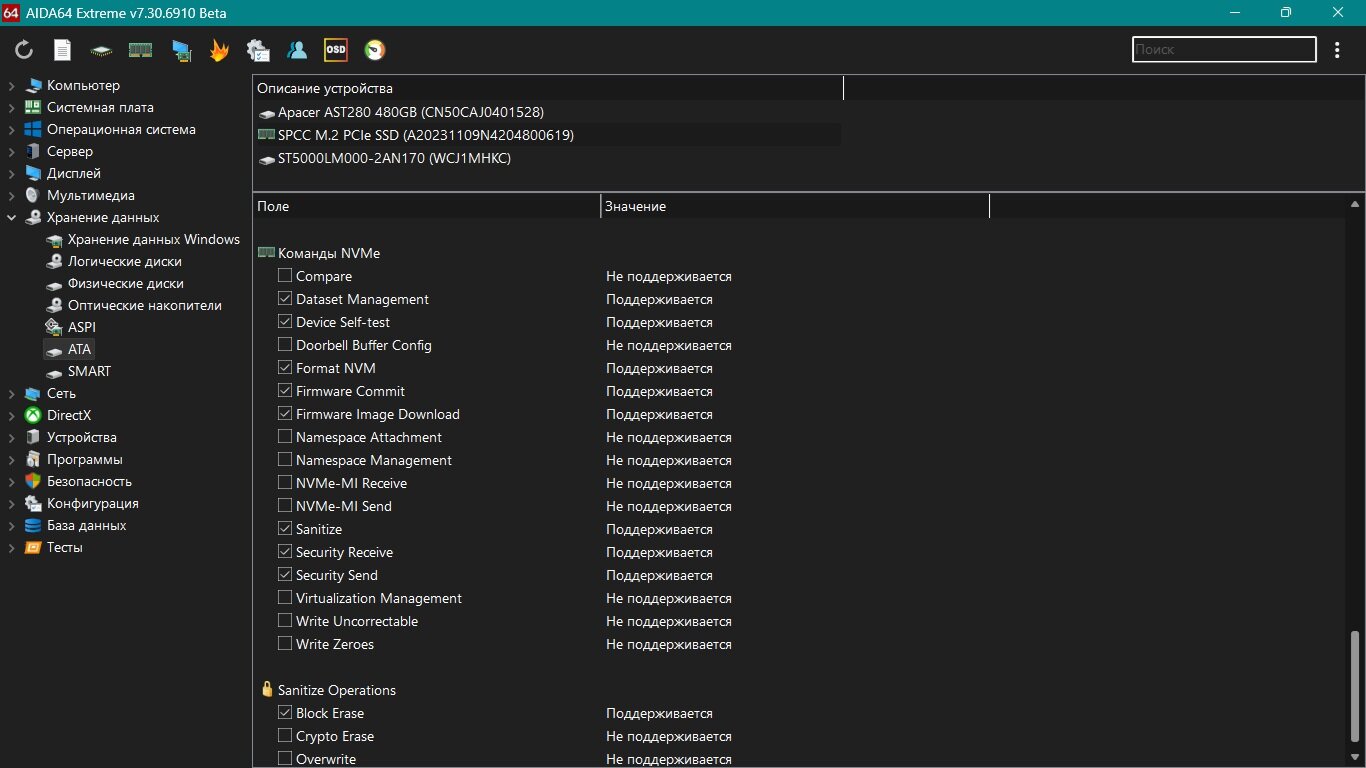Click the Crypto Erase checkbox

tap(285, 736)
